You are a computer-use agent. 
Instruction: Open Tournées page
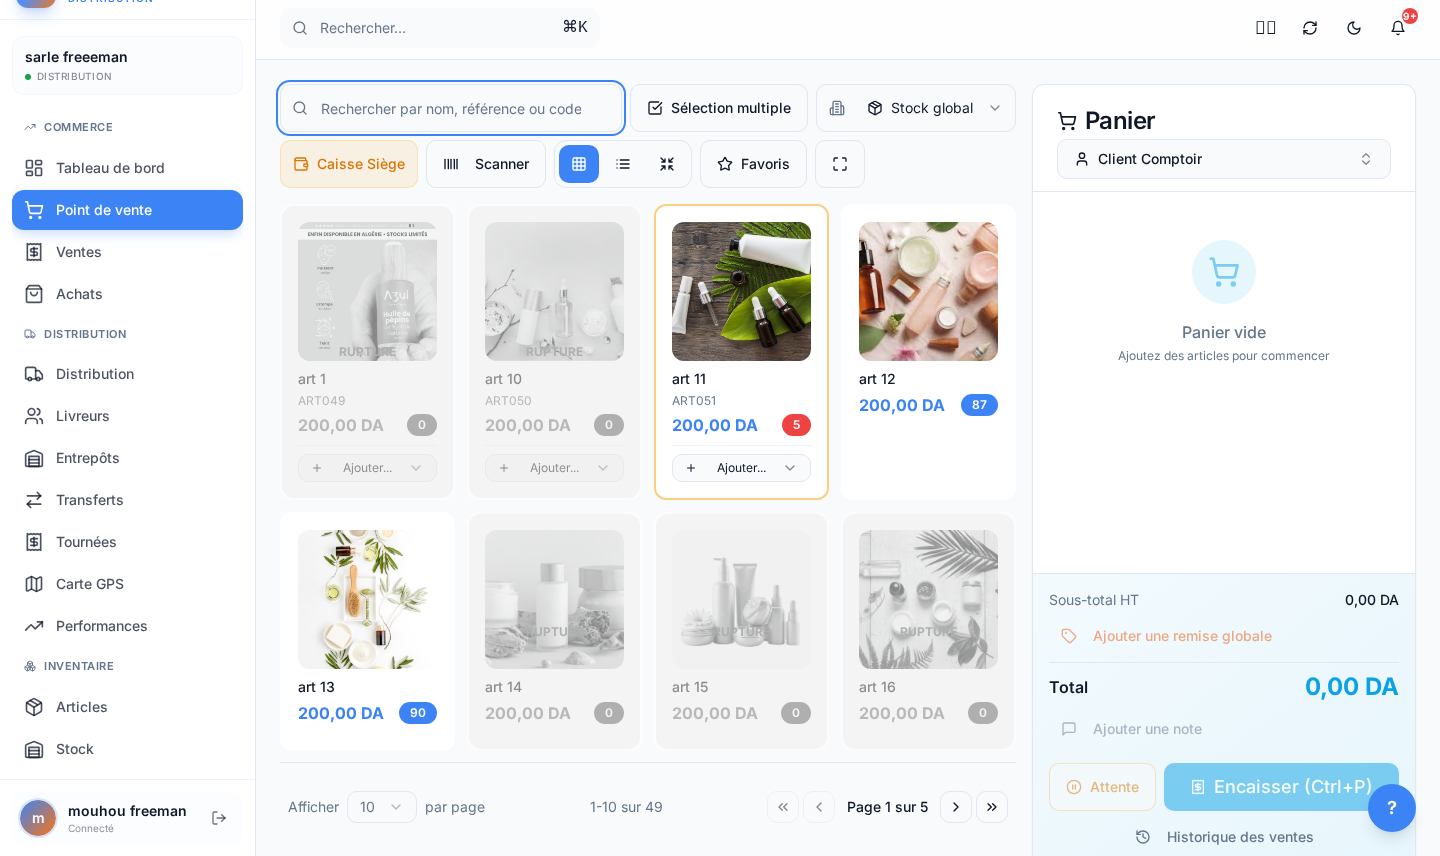(127, 542)
